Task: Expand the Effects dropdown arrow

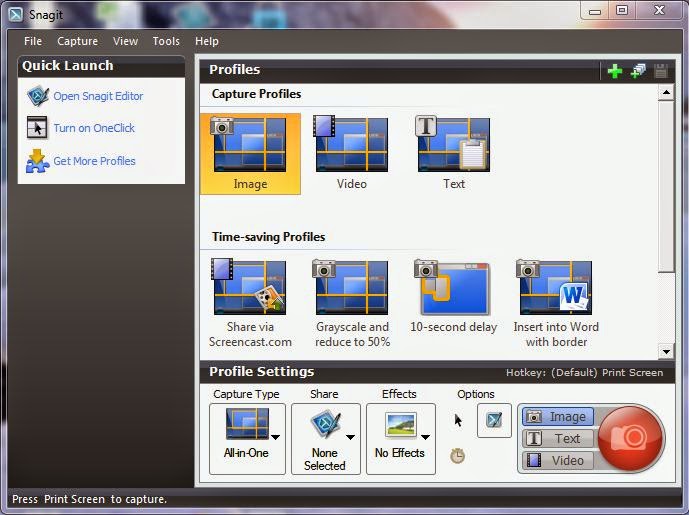Action: tap(425, 437)
